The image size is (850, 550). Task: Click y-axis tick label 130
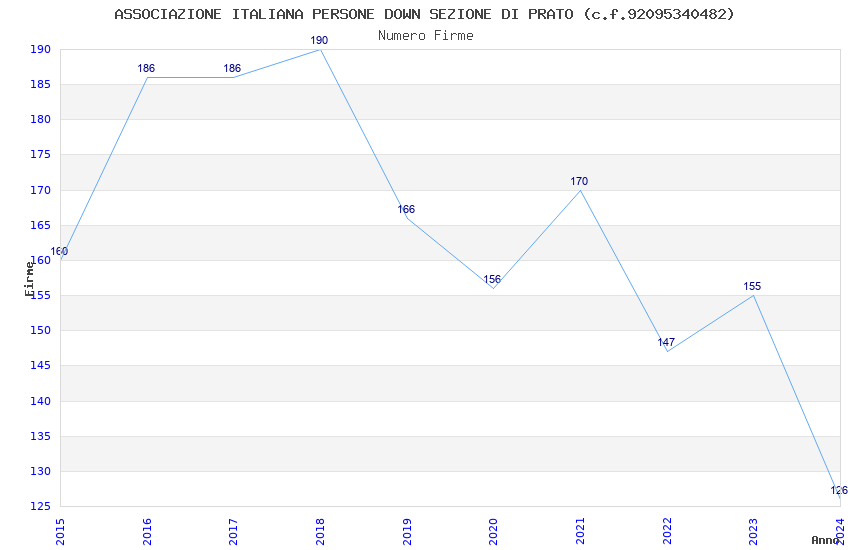tap(40, 471)
